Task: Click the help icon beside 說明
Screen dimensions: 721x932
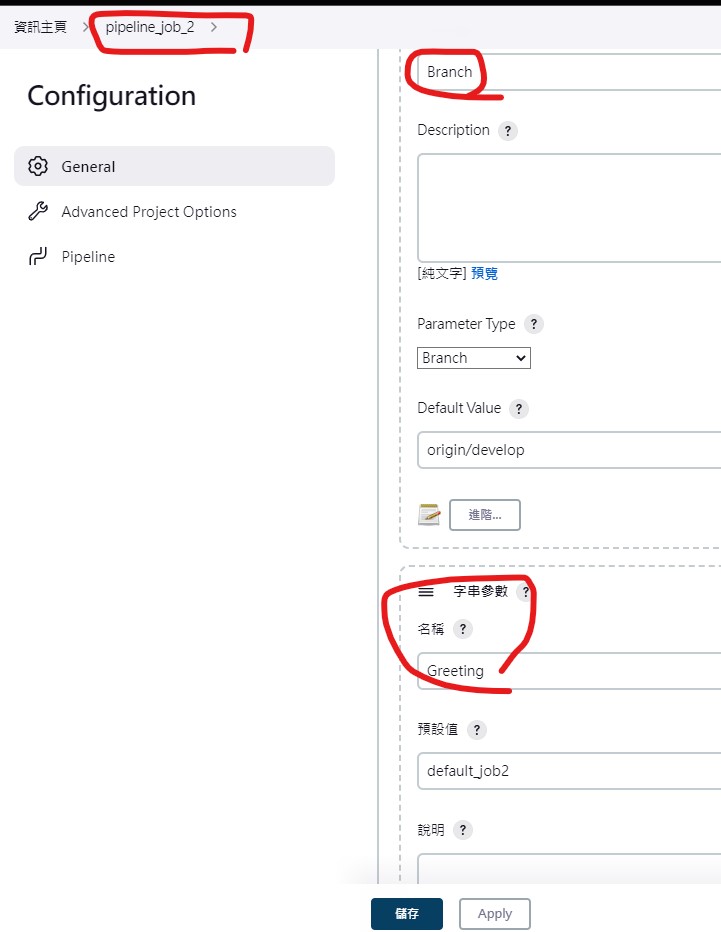Action: 462,830
